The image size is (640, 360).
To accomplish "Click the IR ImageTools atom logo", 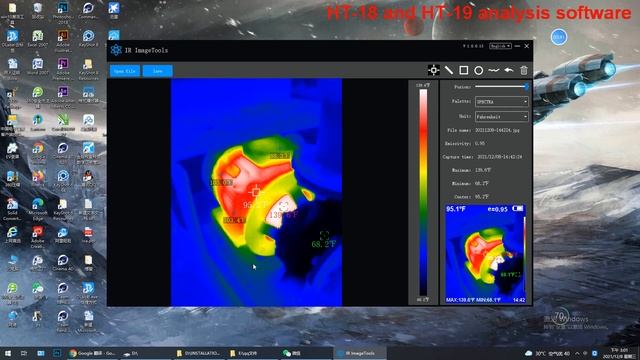I will point(116,50).
